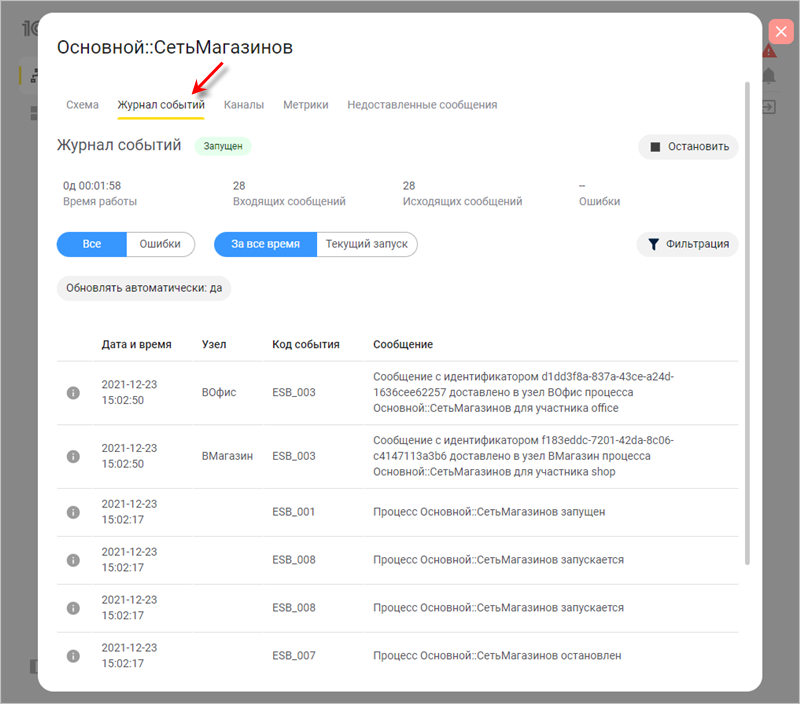The width and height of the screenshot is (800, 704).
Task: Click info icon for the ESB_001 event row
Action: click(x=73, y=512)
